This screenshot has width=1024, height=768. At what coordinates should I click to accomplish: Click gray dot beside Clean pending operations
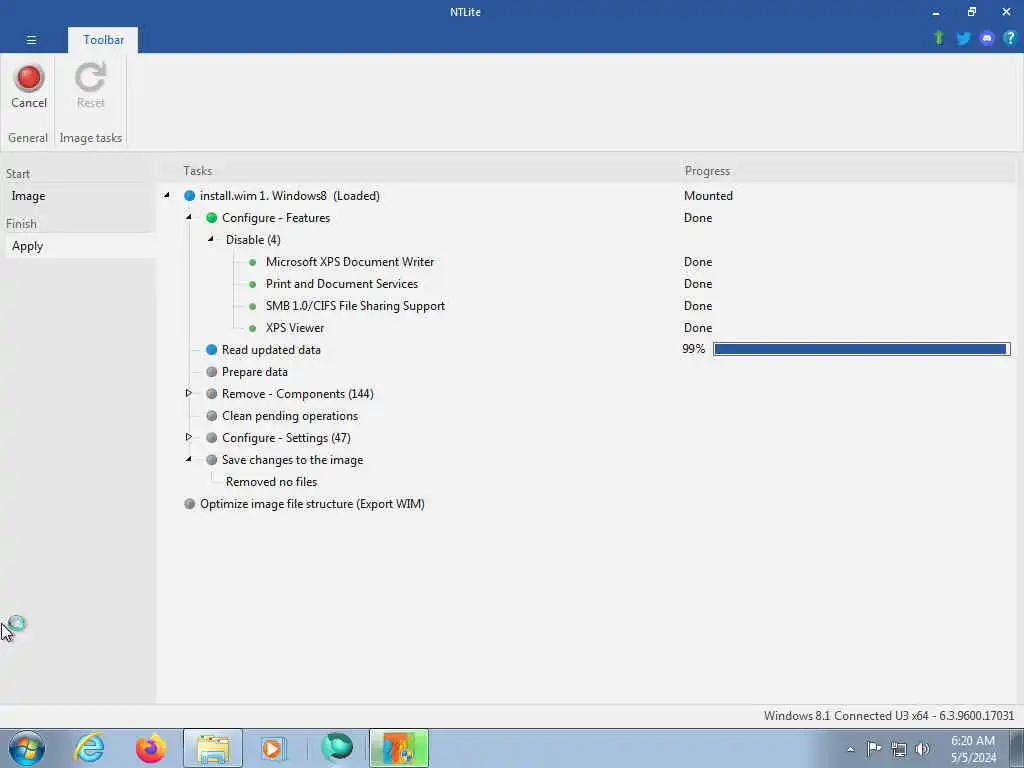tap(212, 415)
